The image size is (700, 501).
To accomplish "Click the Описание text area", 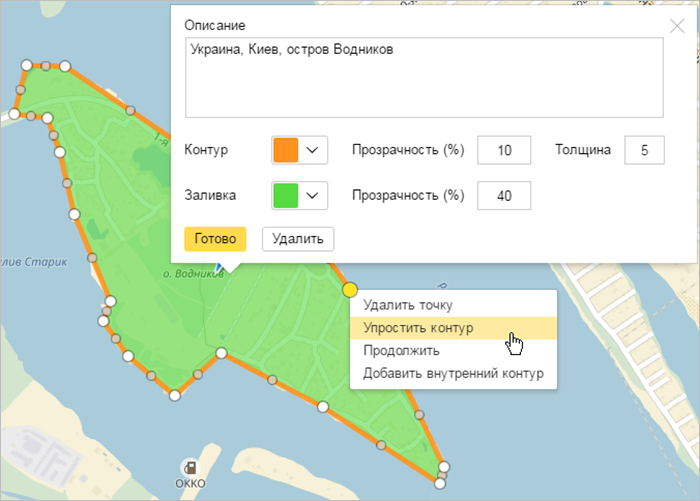I will 423,78.
